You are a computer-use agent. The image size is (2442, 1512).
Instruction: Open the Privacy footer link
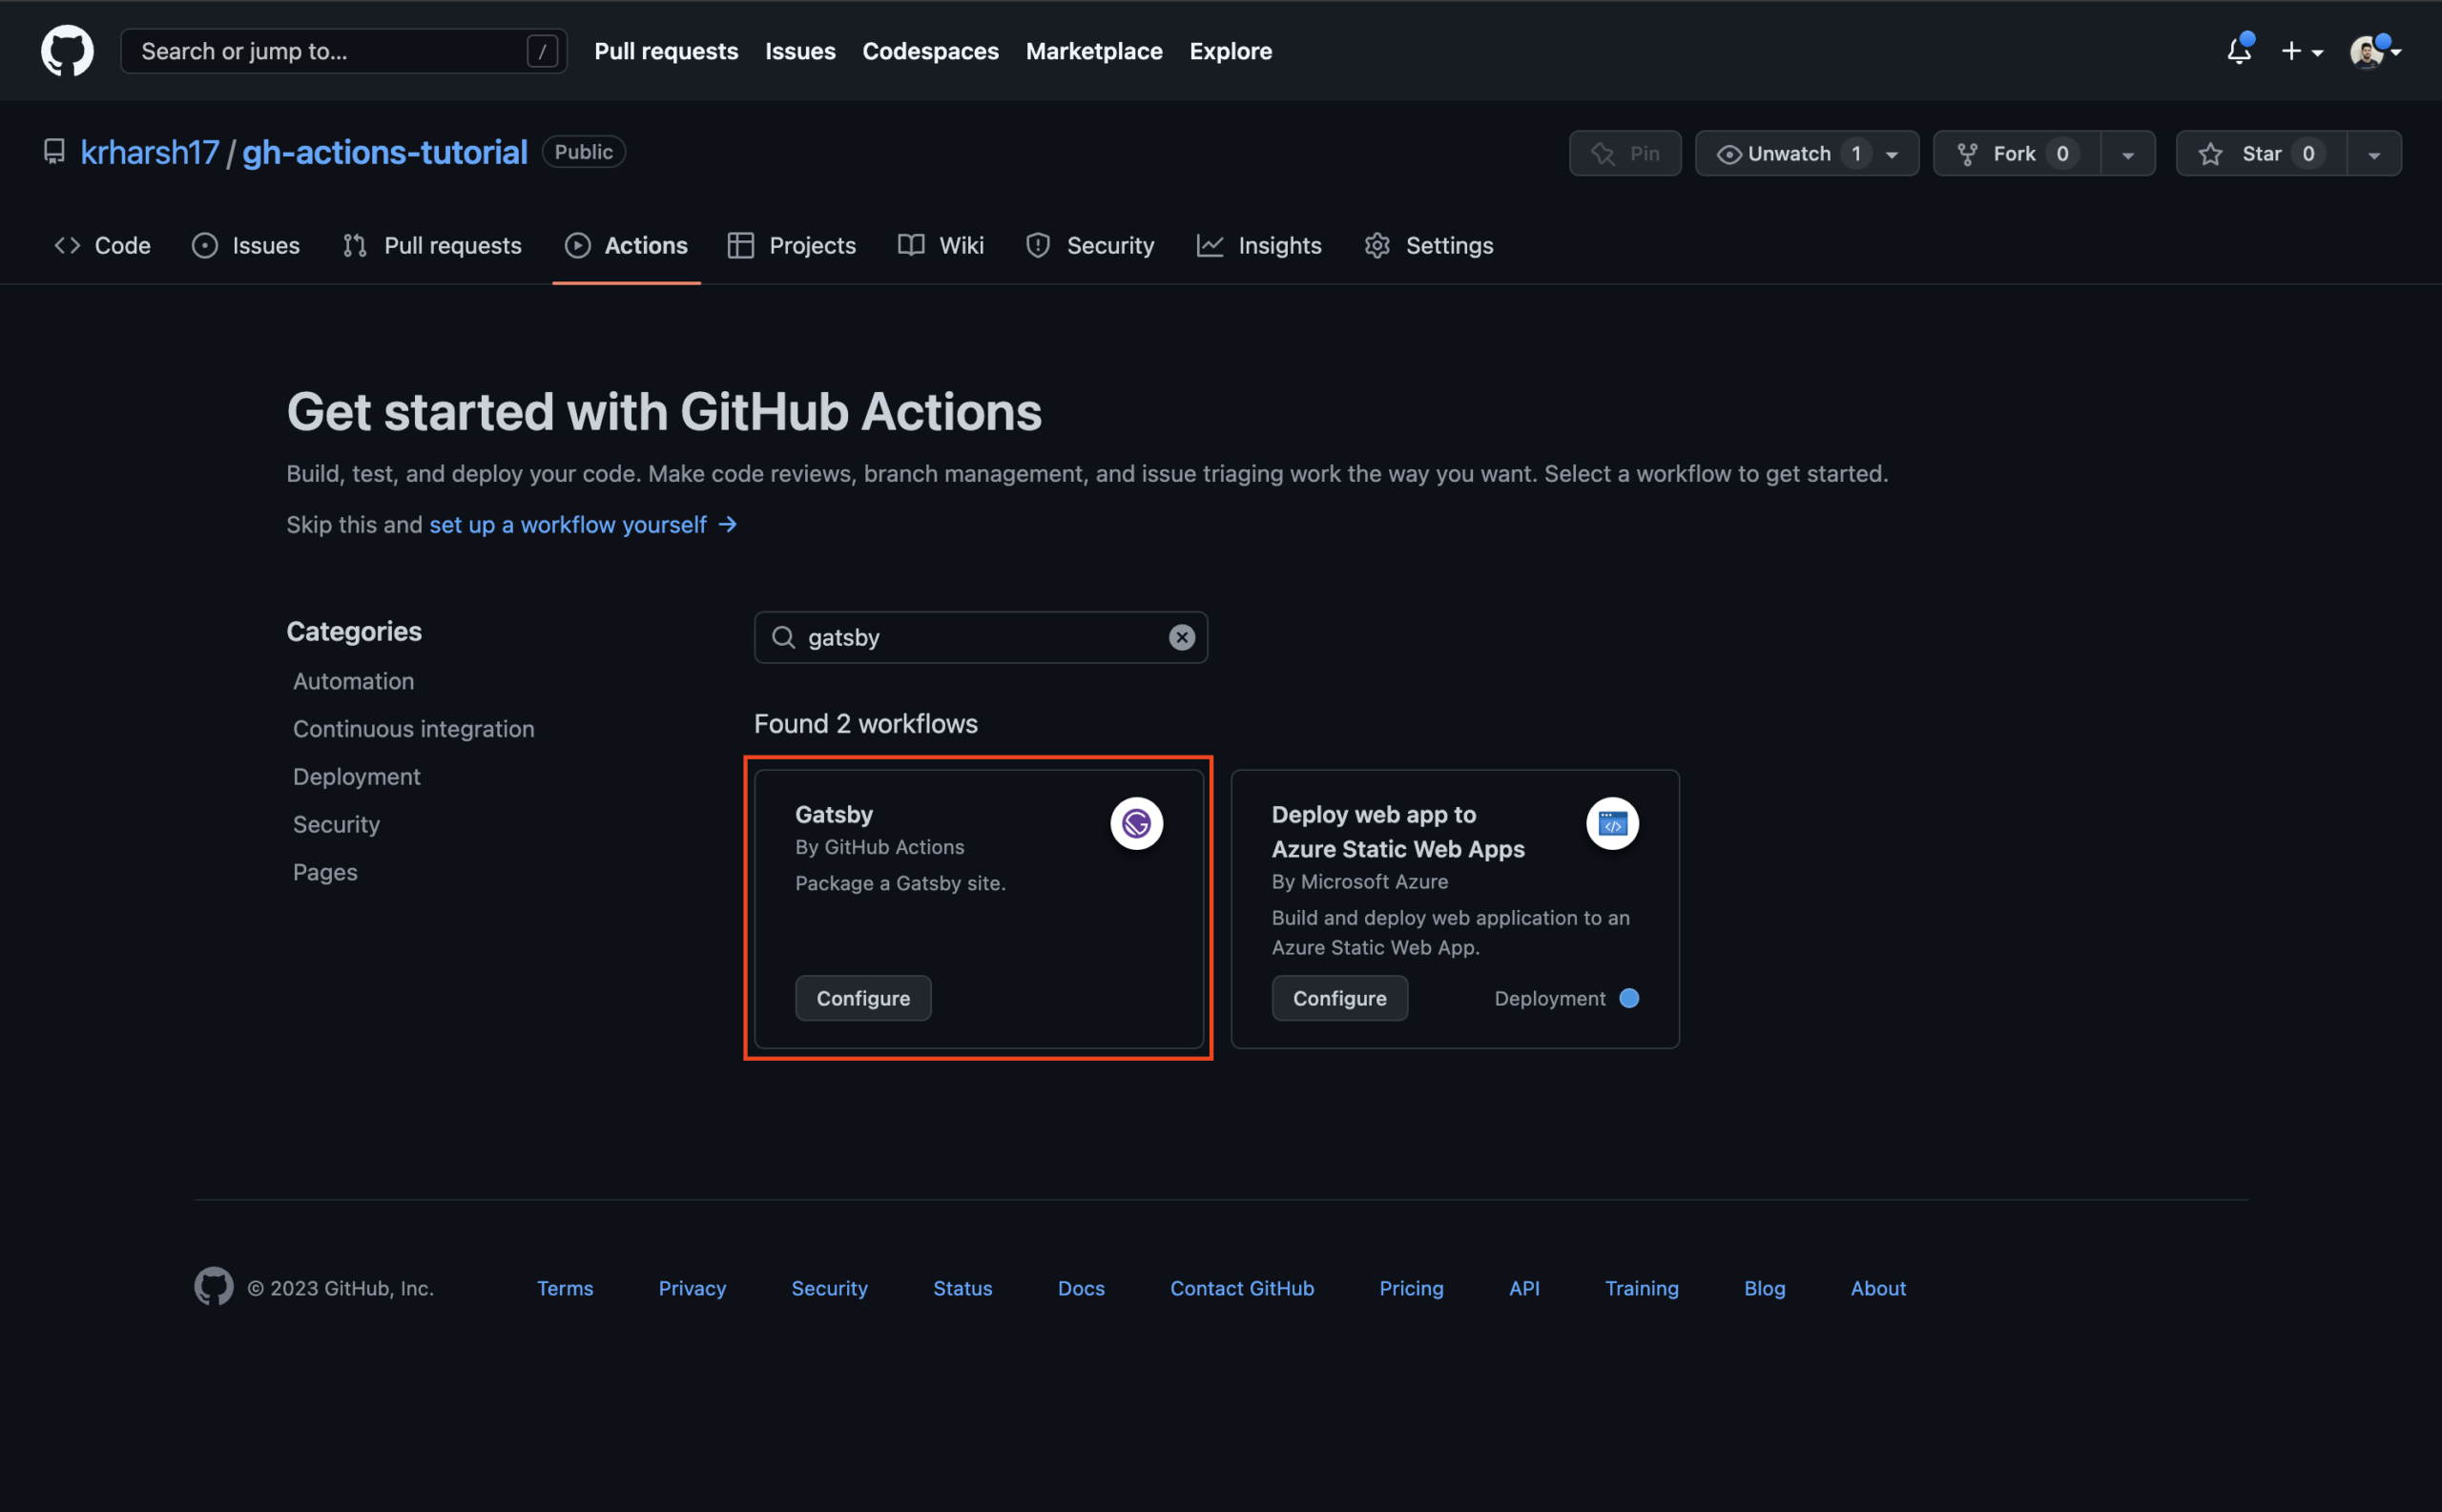[x=692, y=1288]
